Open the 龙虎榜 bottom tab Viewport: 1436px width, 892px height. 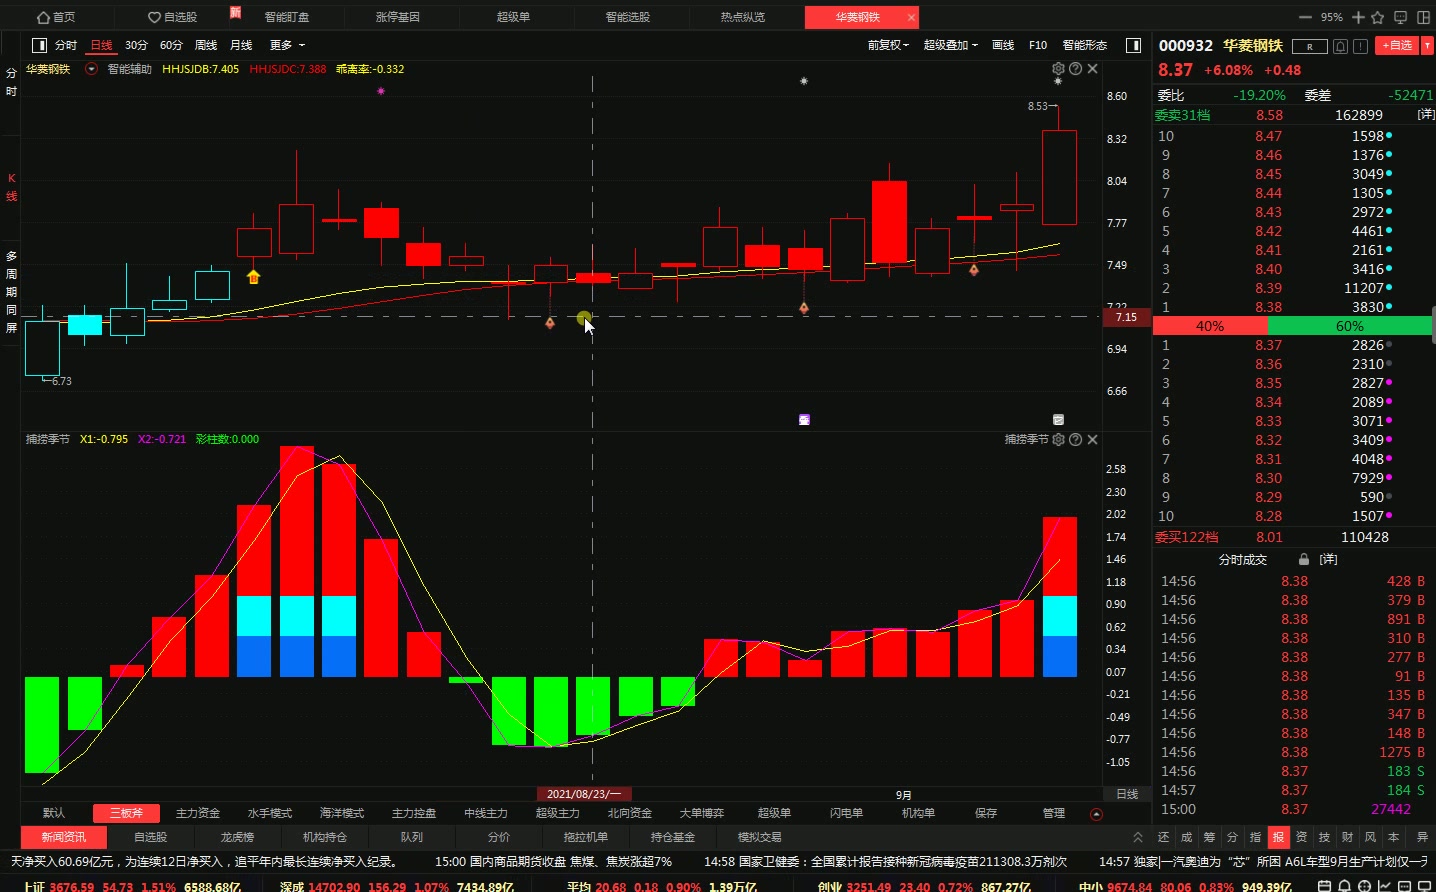[x=238, y=837]
